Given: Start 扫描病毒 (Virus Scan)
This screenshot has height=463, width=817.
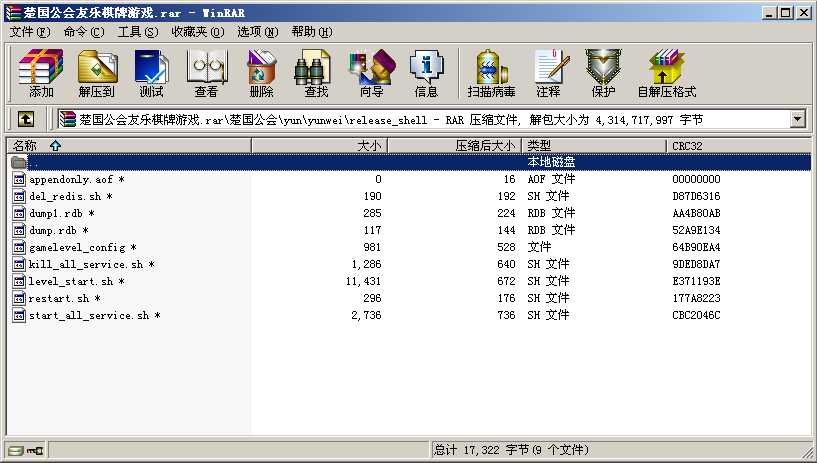Looking at the screenshot, I should pos(491,73).
